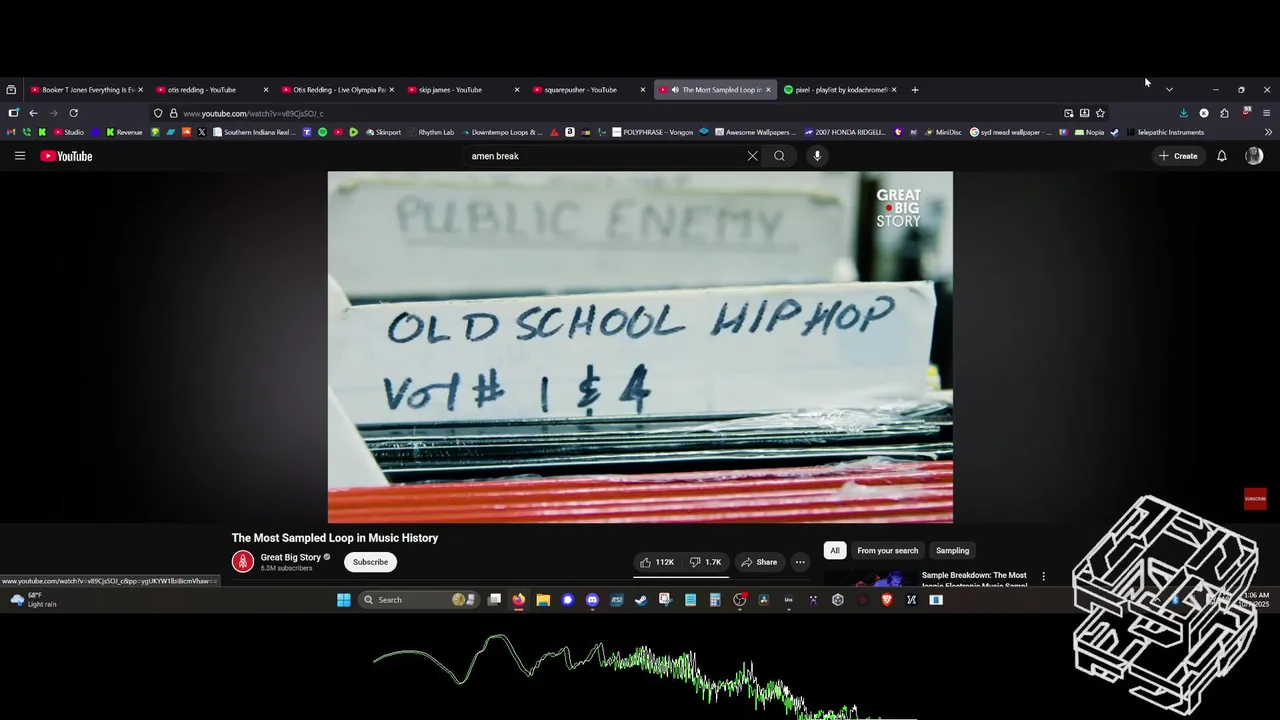This screenshot has height=720, width=1280.
Task: Like the video (112K)
Action: (x=657, y=562)
